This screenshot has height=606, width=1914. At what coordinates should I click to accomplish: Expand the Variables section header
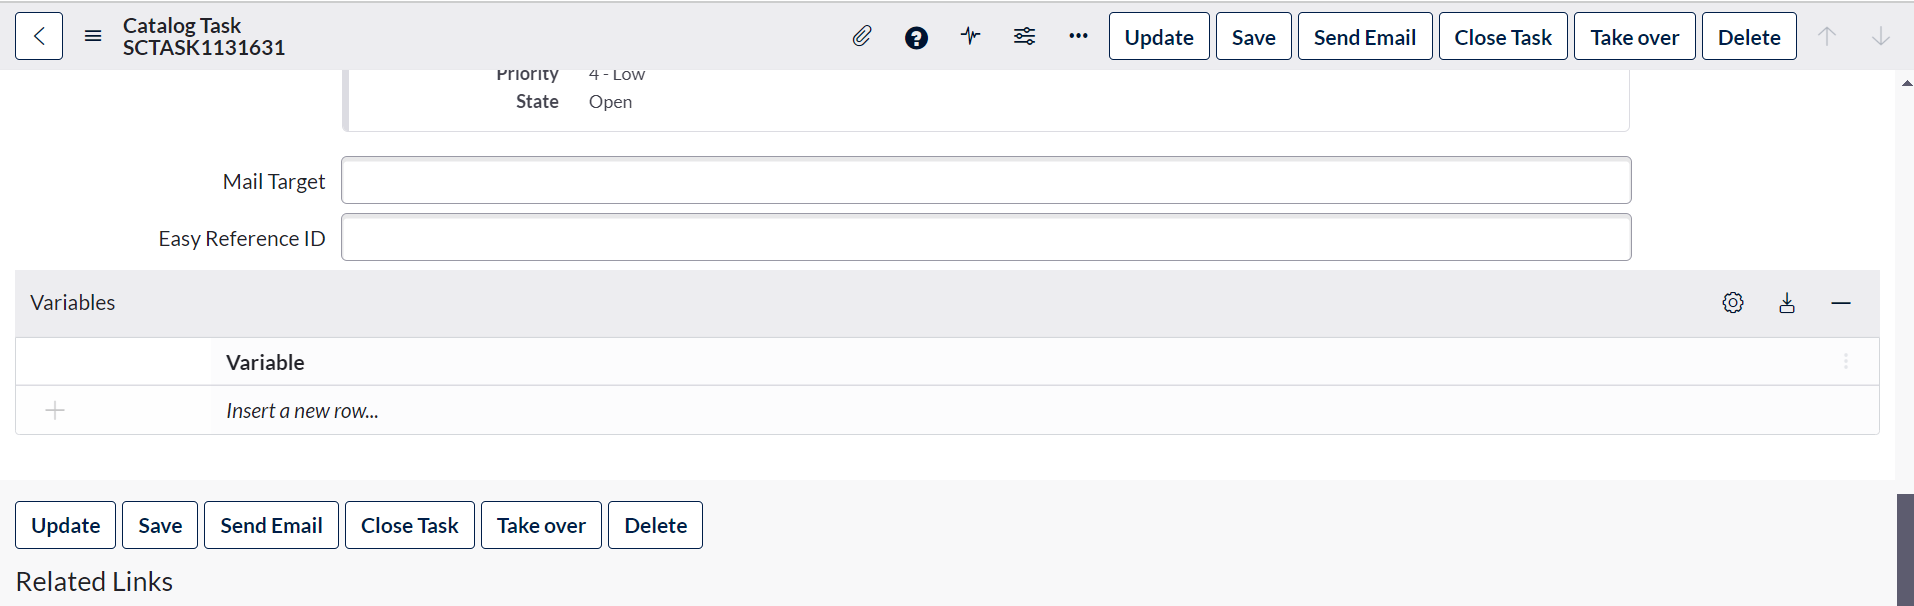[72, 302]
